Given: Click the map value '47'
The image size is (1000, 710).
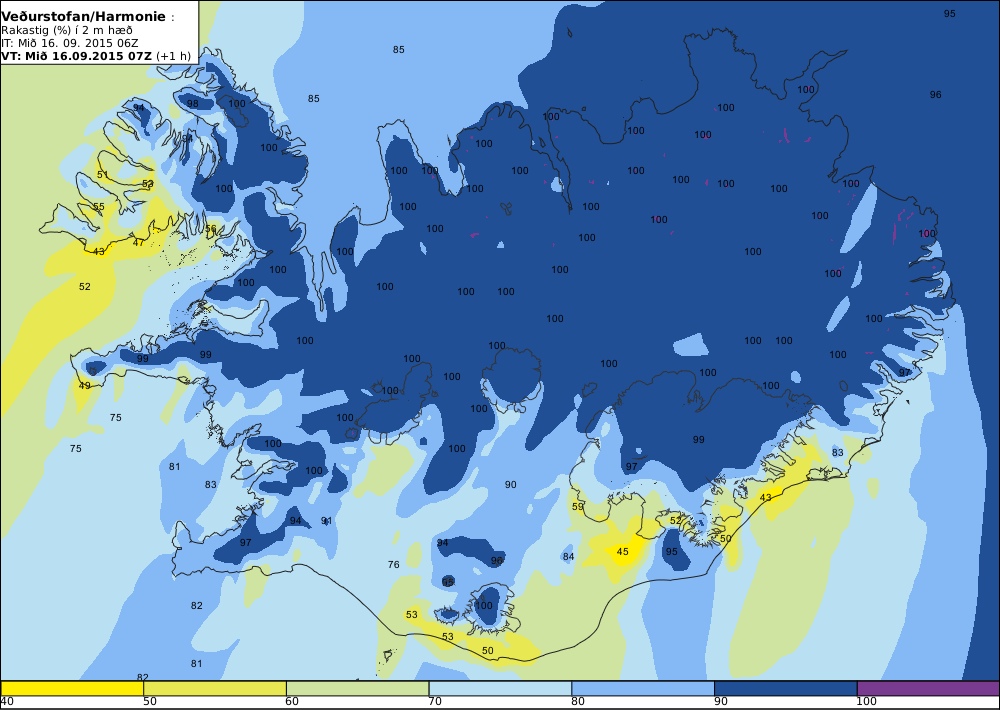Looking at the screenshot, I should coord(138,242).
